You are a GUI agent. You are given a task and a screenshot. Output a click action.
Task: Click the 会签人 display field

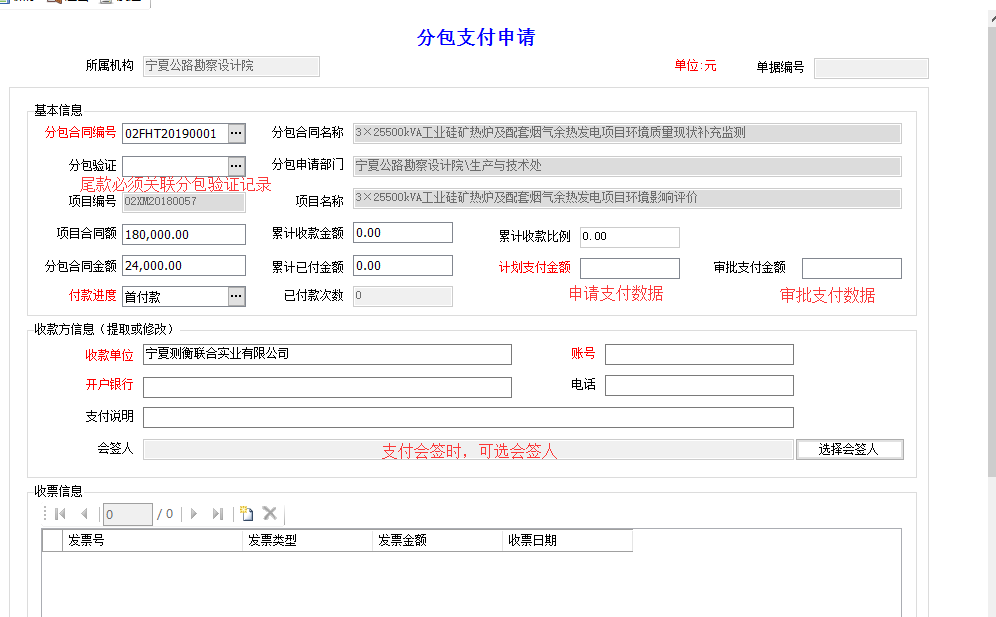(468, 449)
